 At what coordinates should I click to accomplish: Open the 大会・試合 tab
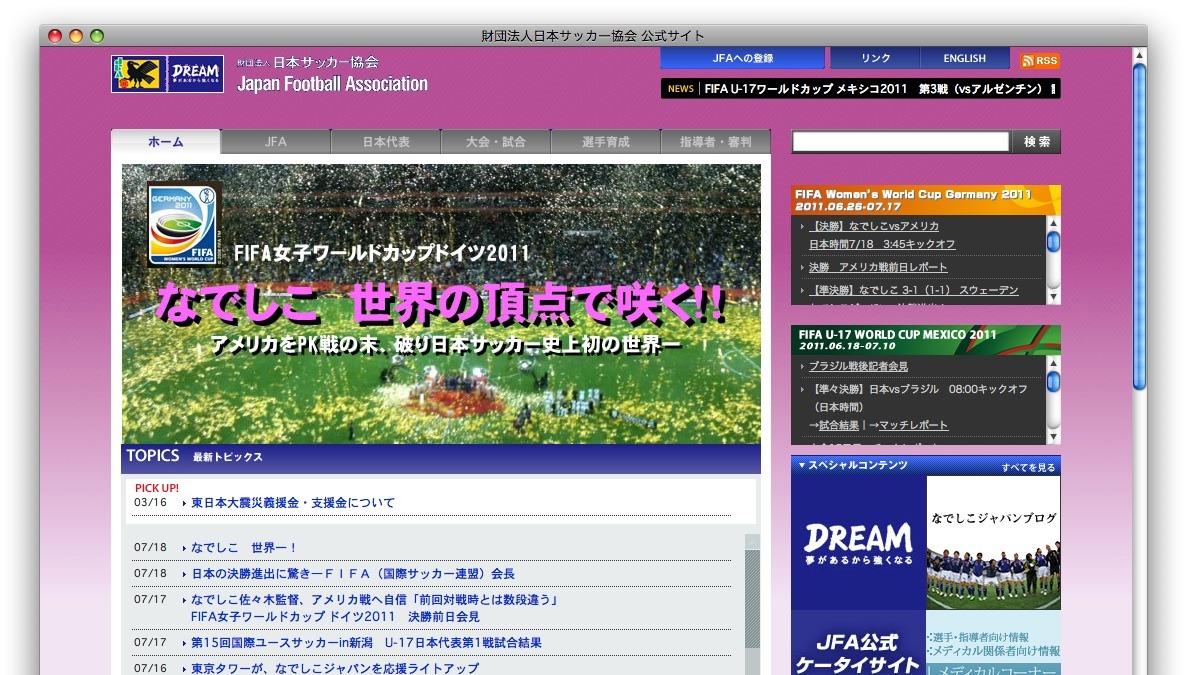click(x=496, y=142)
